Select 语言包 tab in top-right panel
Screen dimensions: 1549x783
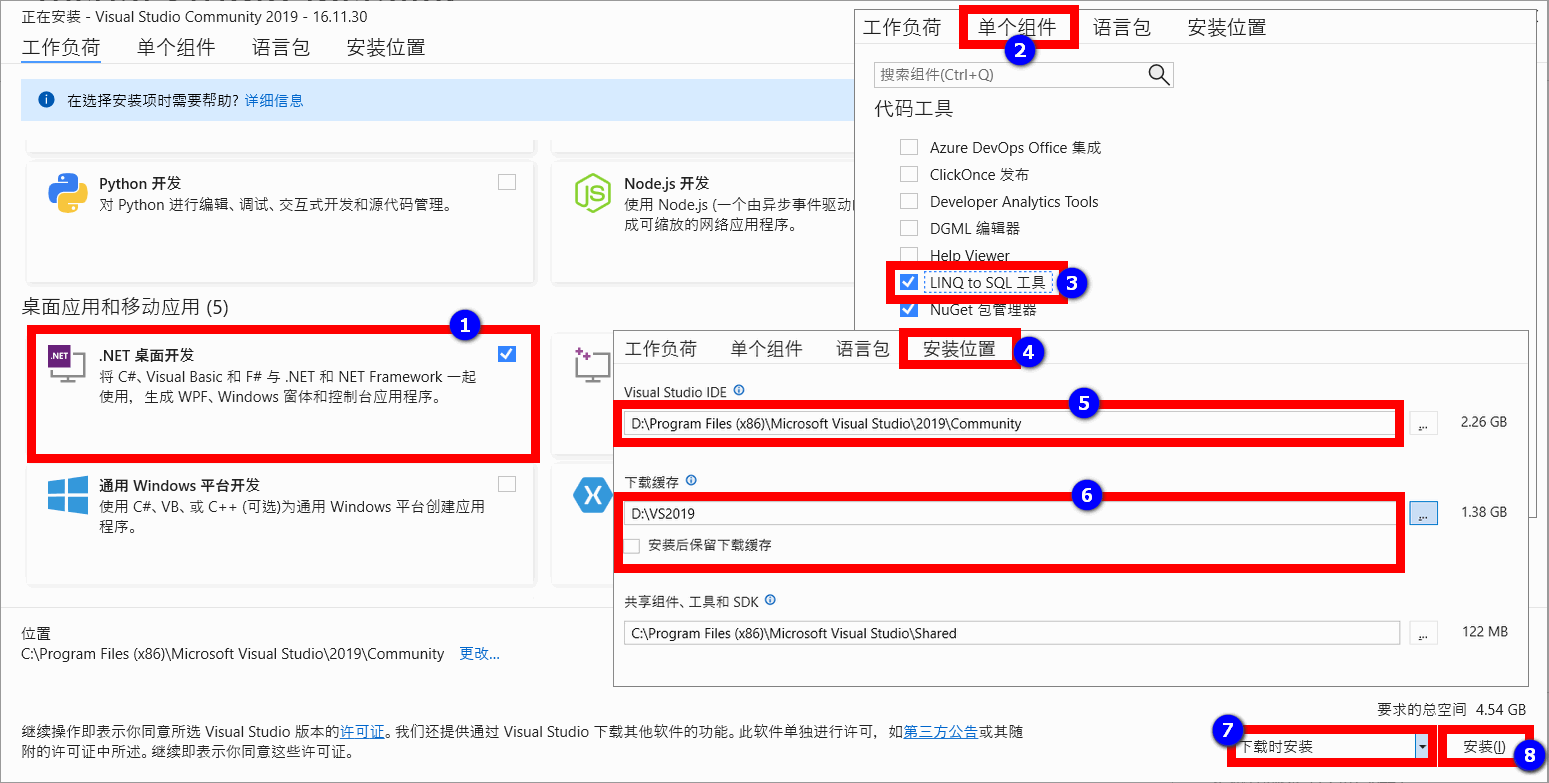[x=1122, y=28]
